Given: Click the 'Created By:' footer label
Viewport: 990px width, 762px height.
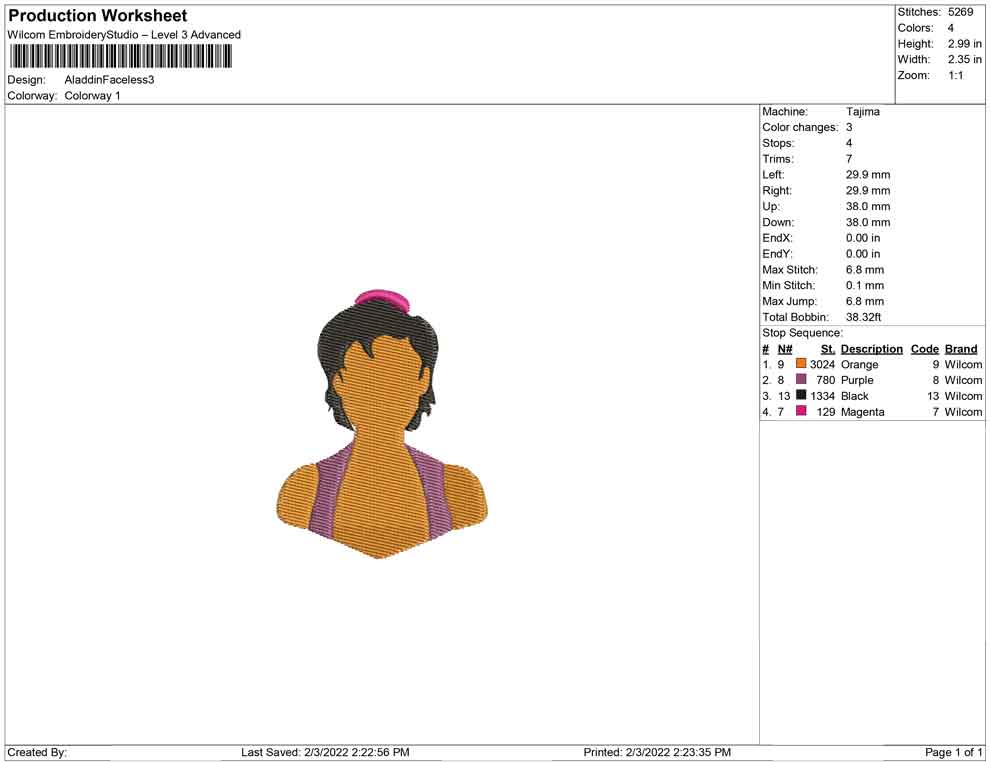Looking at the screenshot, I should [37, 752].
